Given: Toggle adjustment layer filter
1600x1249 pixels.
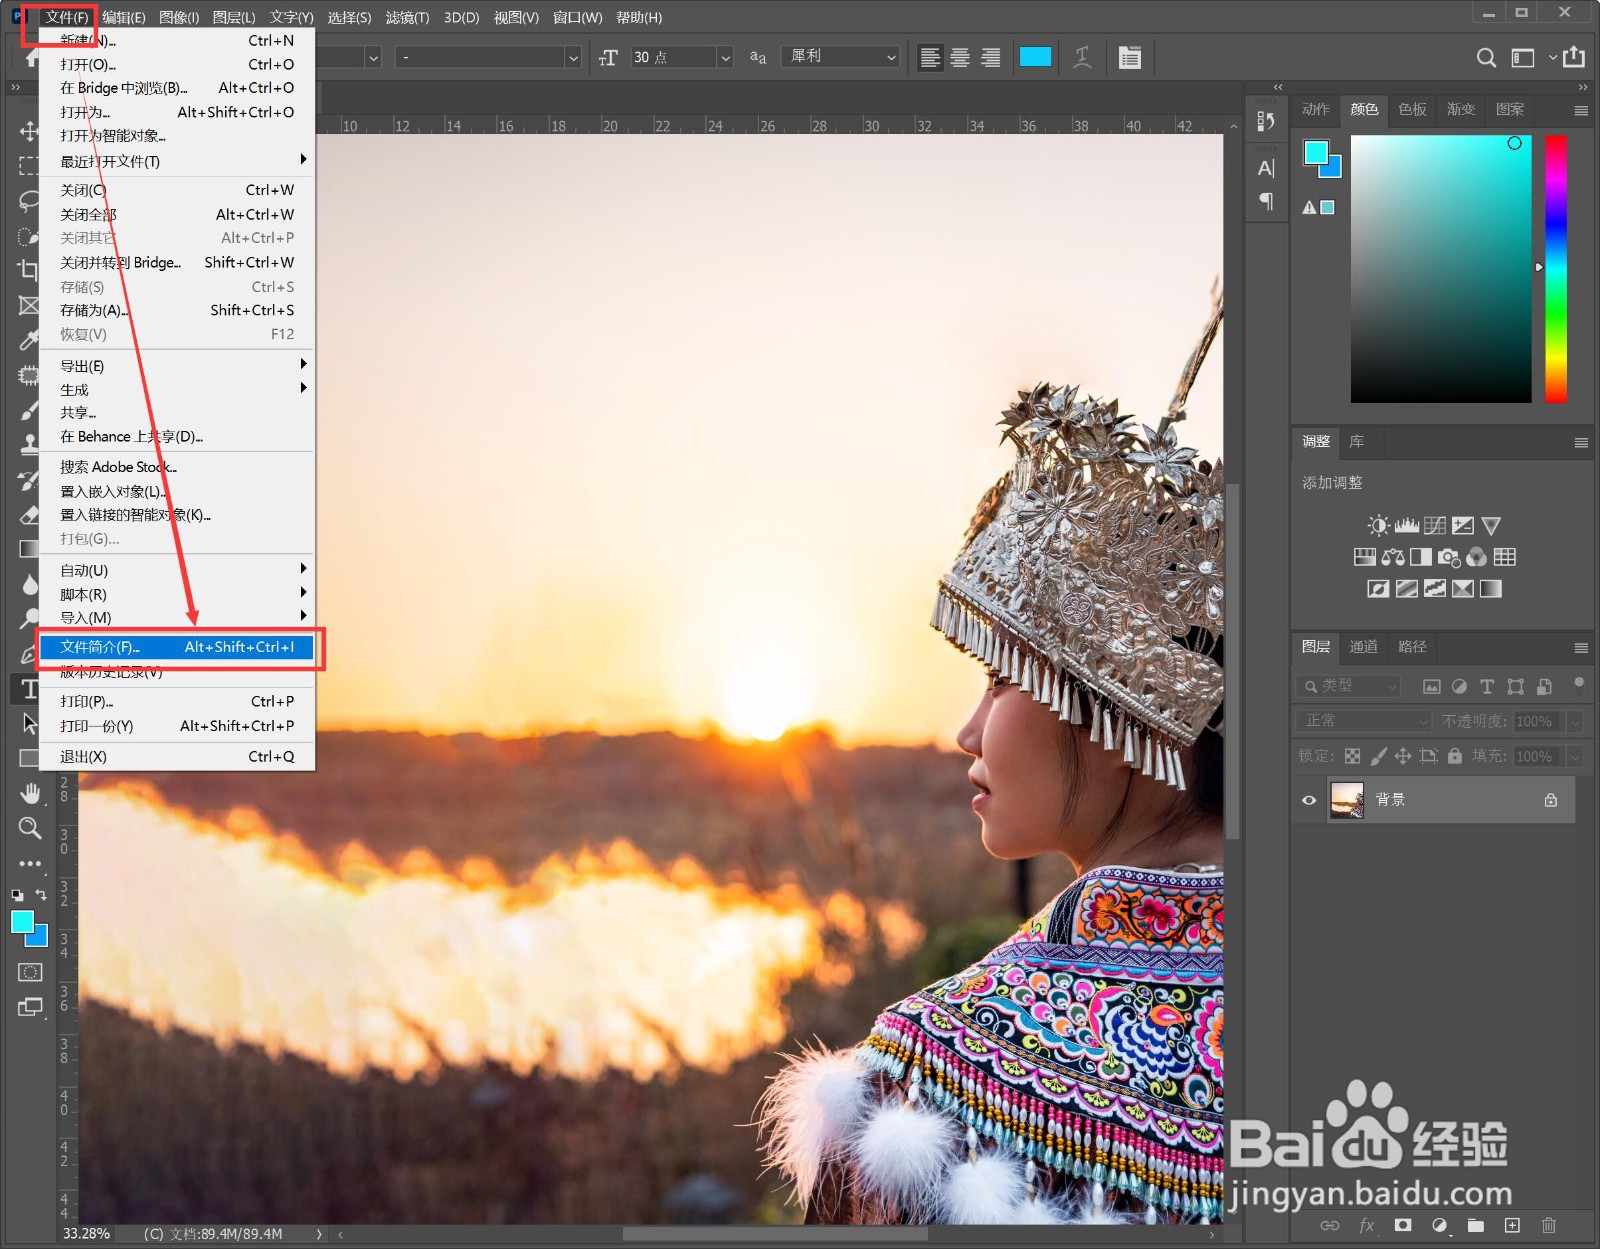Looking at the screenshot, I should (1460, 686).
